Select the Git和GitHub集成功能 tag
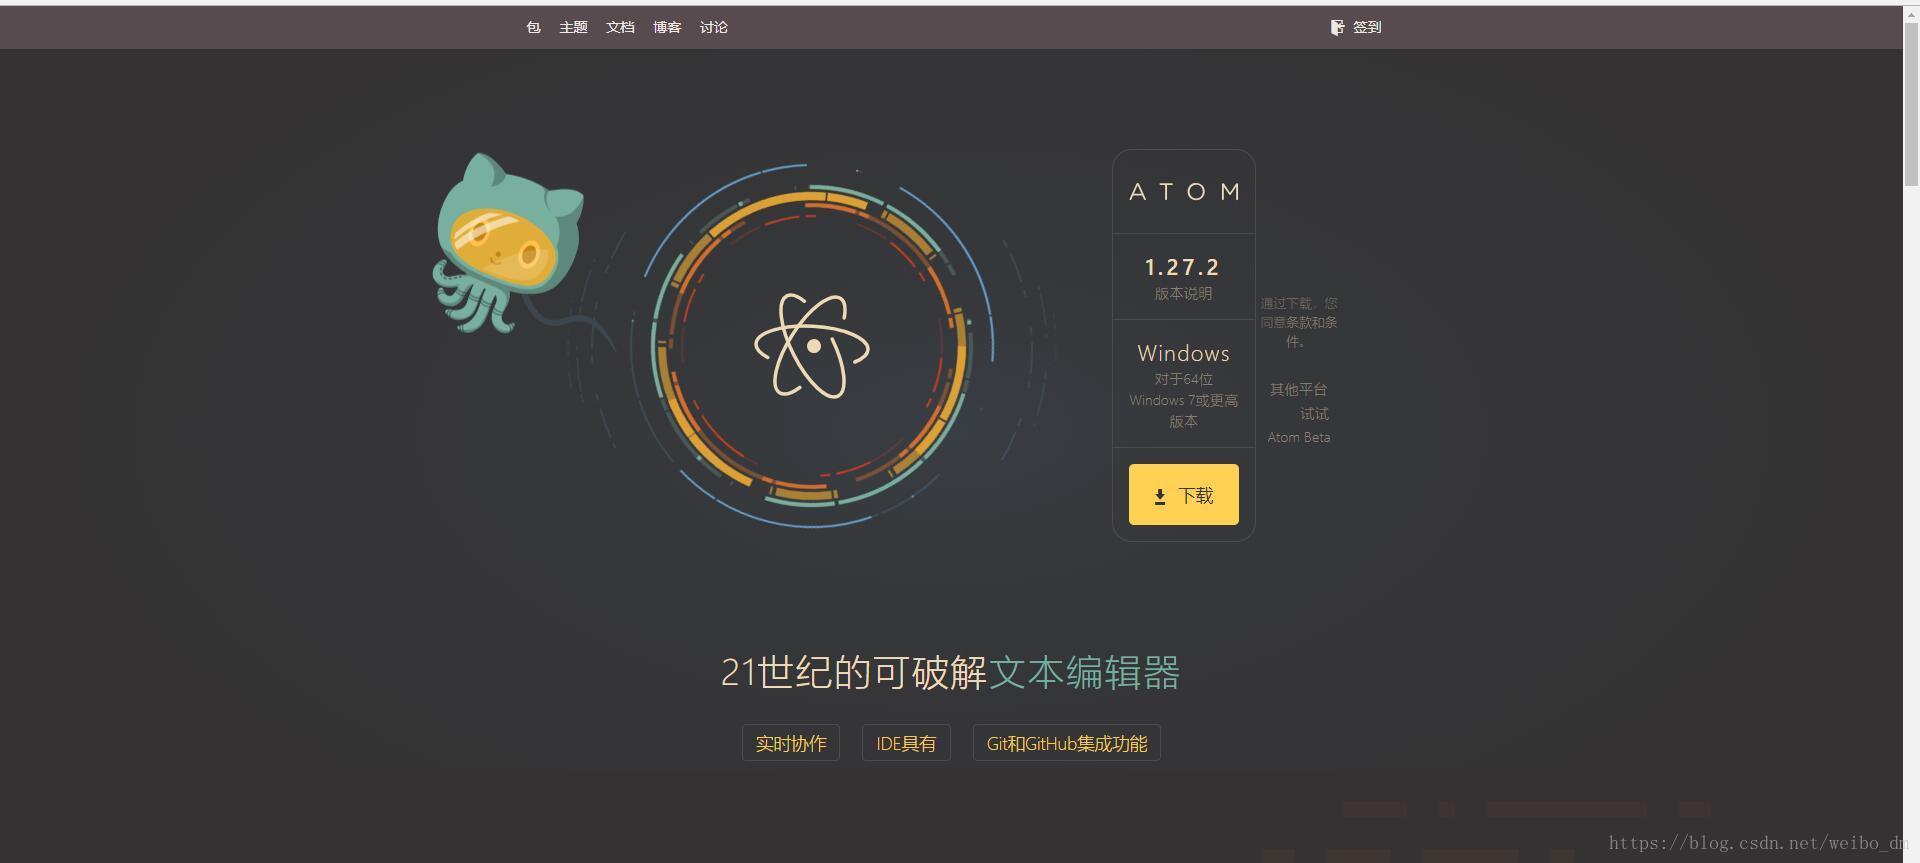Image resolution: width=1920 pixels, height=863 pixels. [1067, 743]
